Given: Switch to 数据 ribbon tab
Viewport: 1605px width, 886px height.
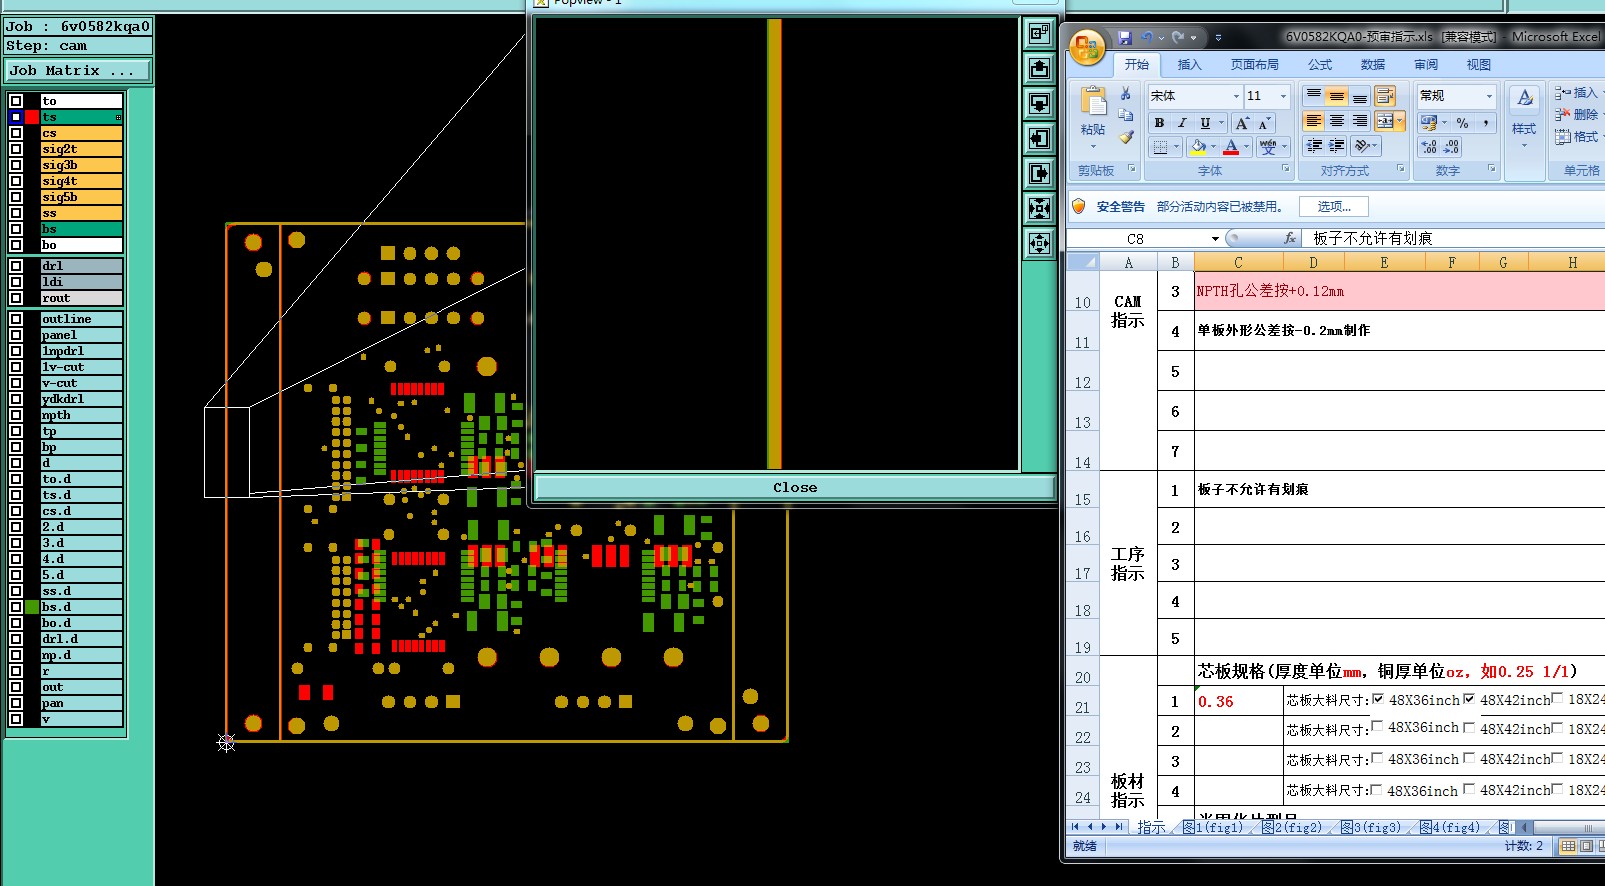Looking at the screenshot, I should pos(1373,64).
